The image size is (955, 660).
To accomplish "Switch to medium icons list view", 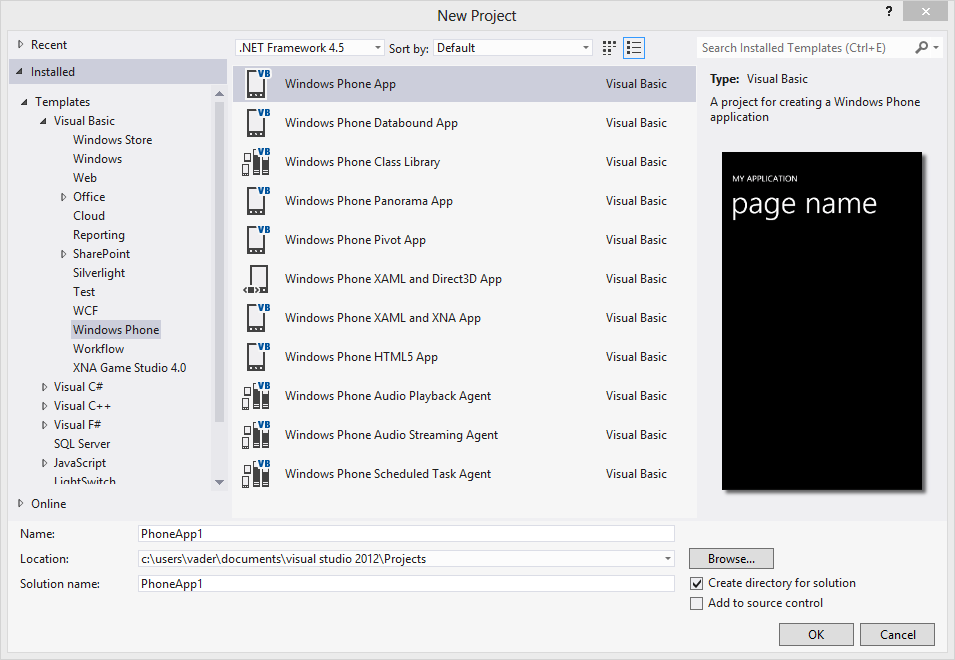I will tap(634, 48).
